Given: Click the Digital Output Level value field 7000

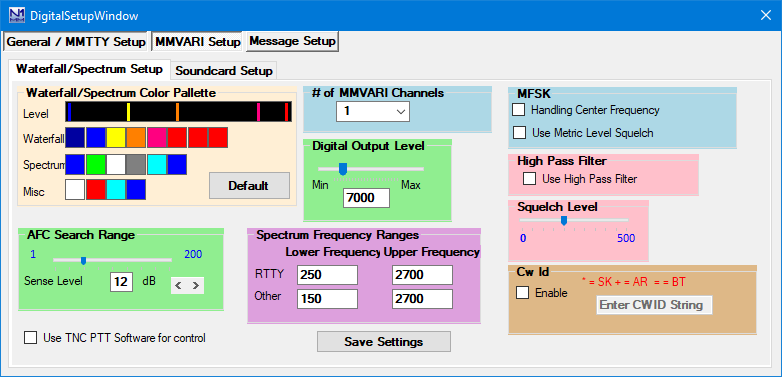Looking at the screenshot, I should pyautogui.click(x=367, y=198).
